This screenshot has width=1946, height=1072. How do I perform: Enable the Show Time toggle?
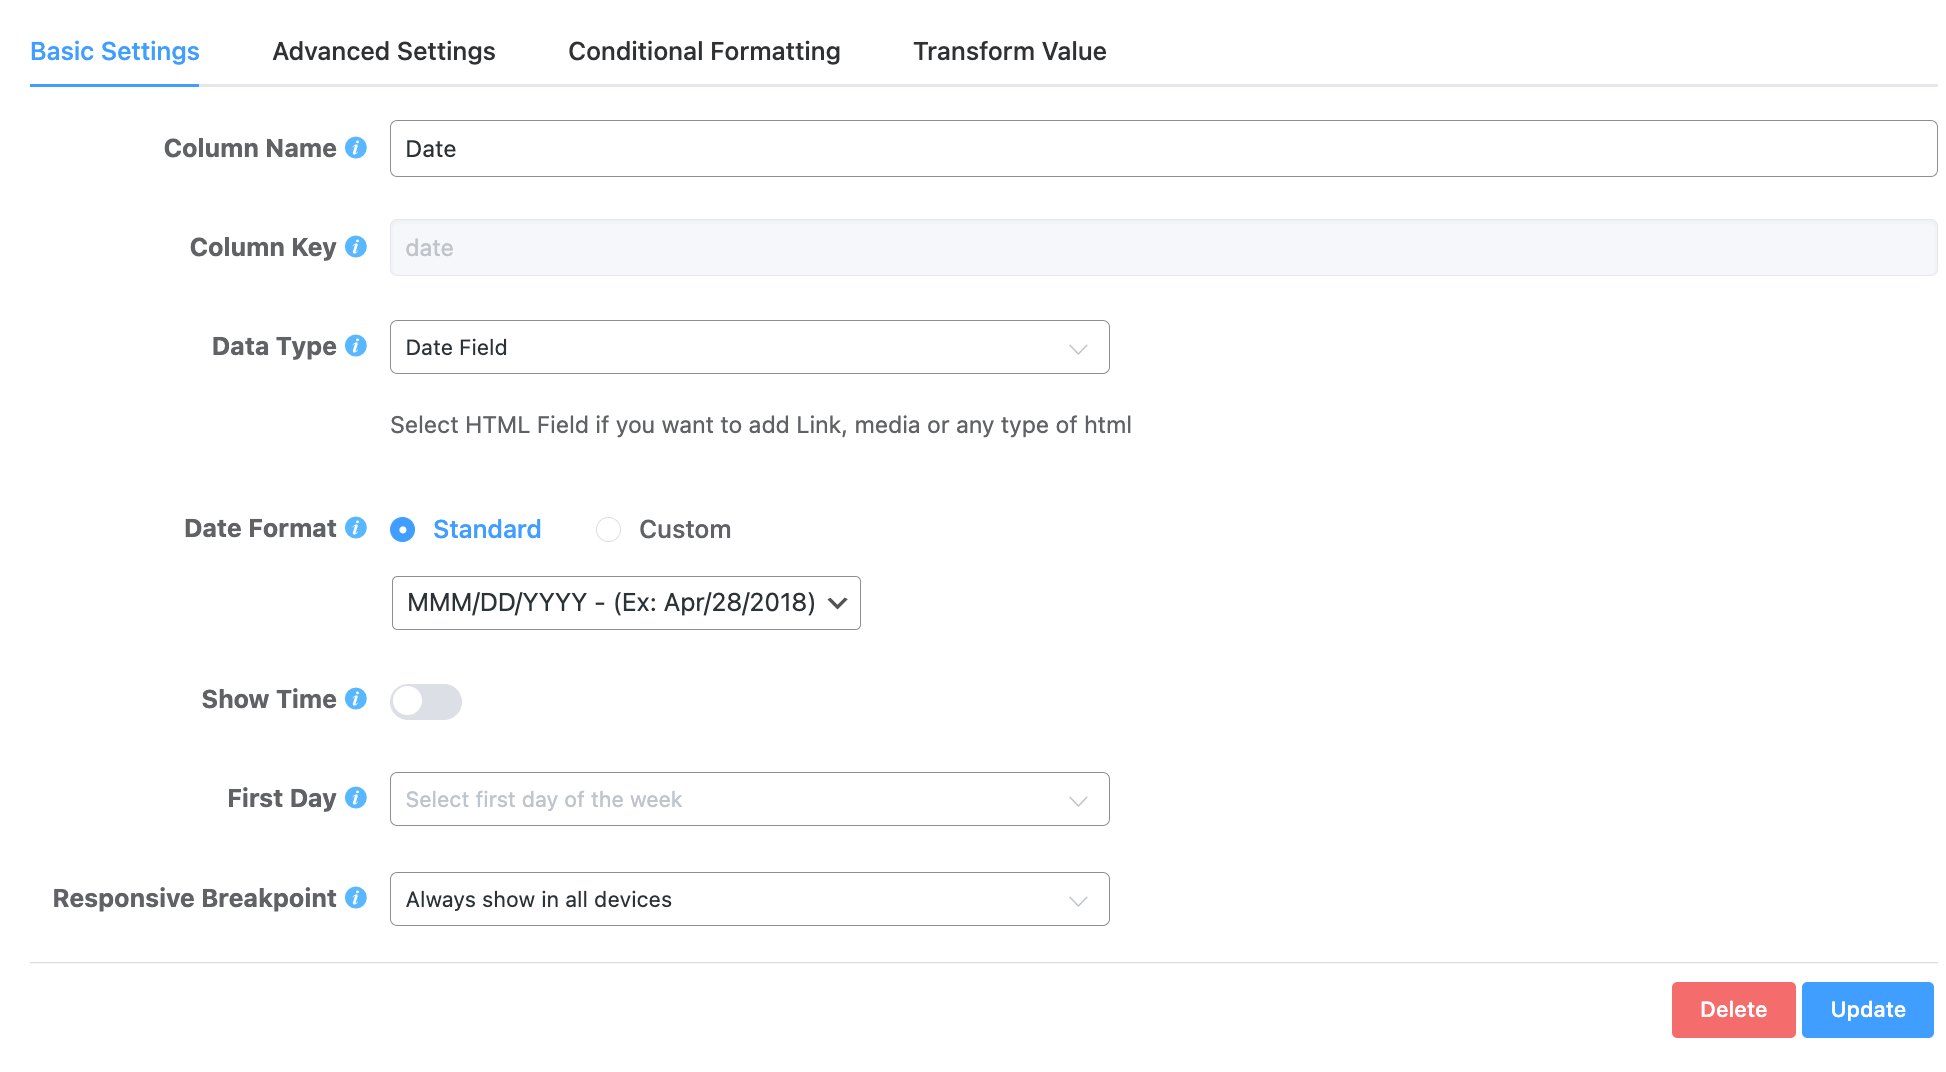[425, 701]
